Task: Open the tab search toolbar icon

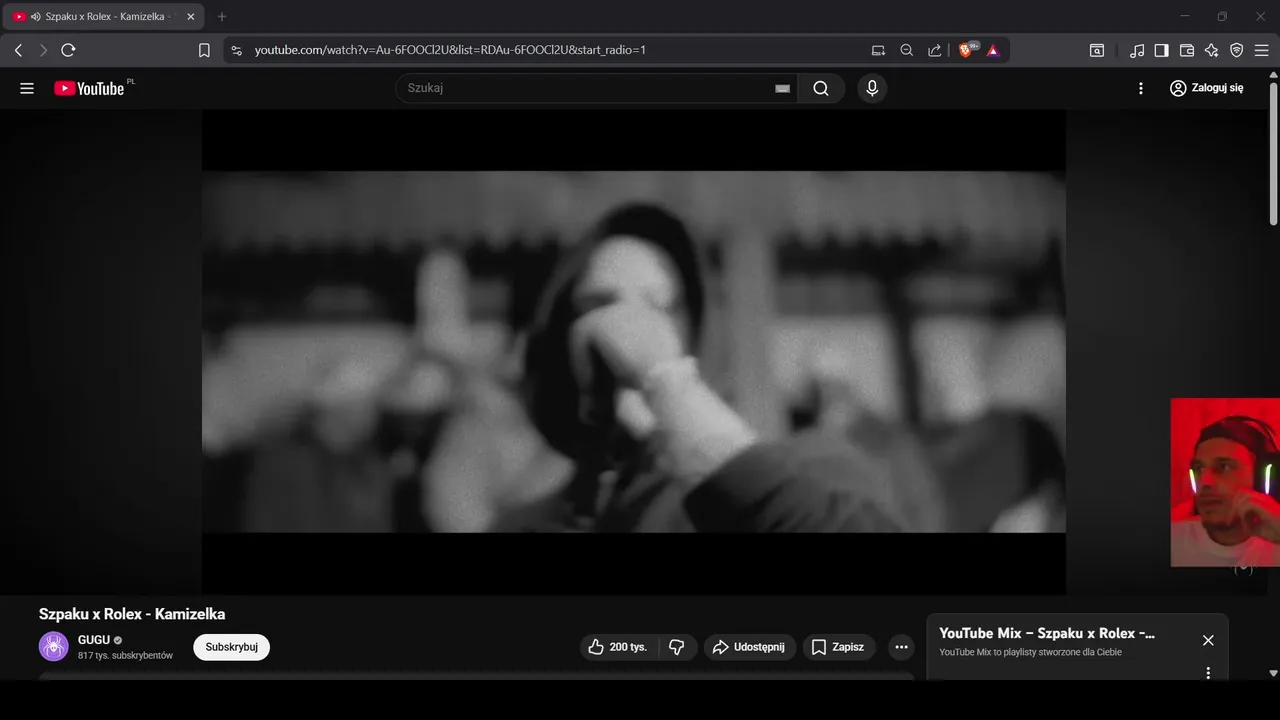Action: (1097, 50)
